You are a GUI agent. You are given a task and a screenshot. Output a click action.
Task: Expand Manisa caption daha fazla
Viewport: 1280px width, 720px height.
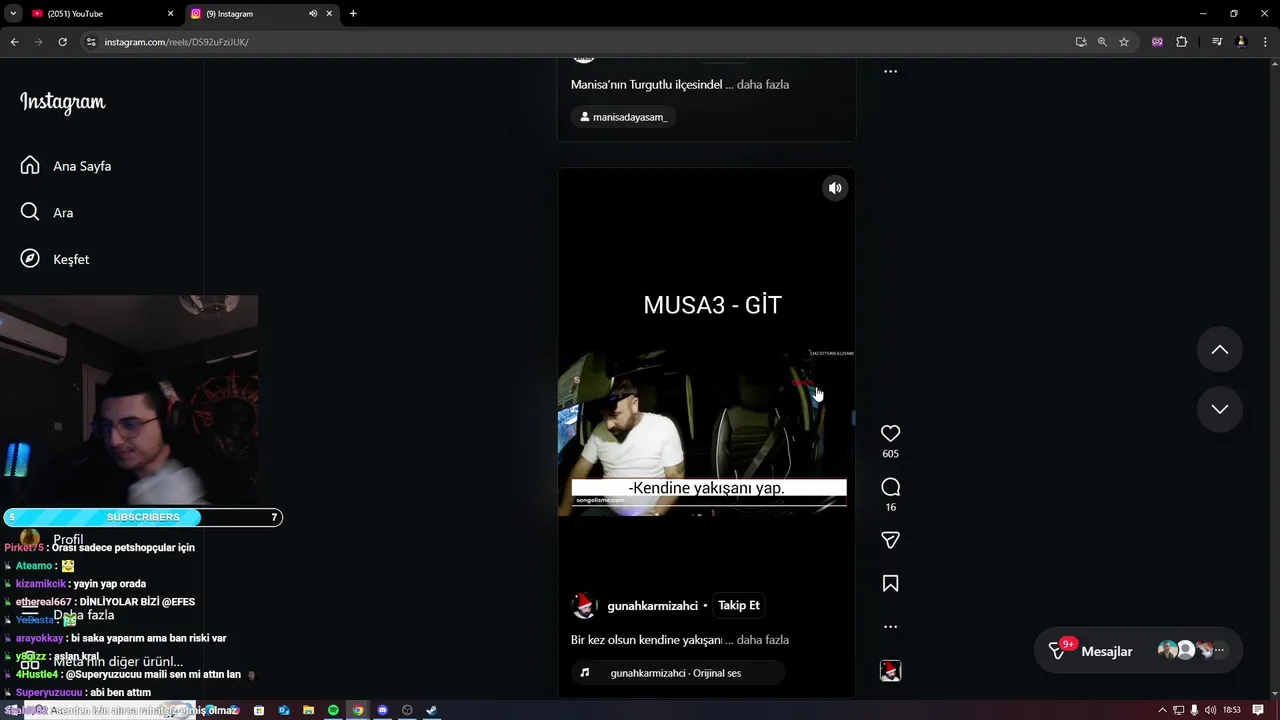tap(763, 85)
